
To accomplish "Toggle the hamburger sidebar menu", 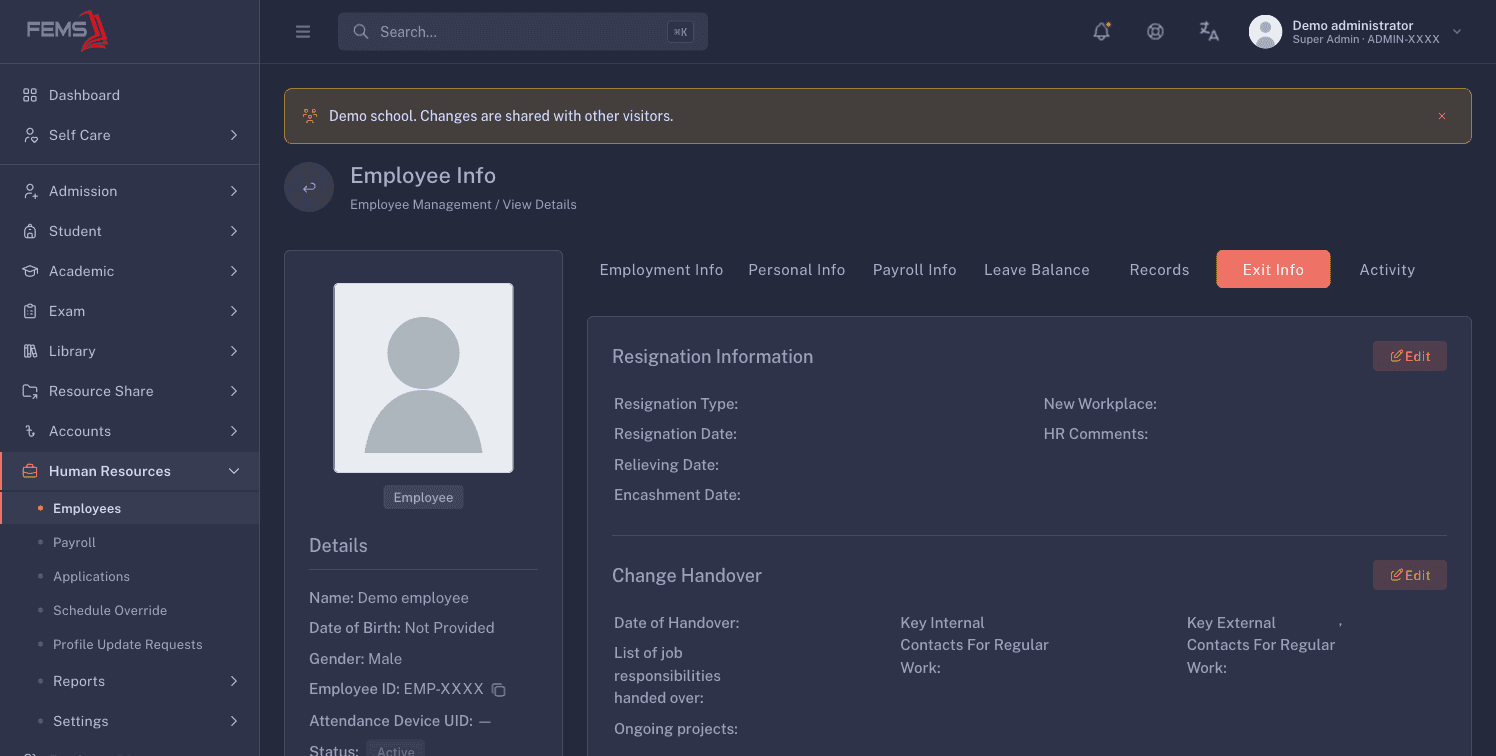I will [303, 32].
